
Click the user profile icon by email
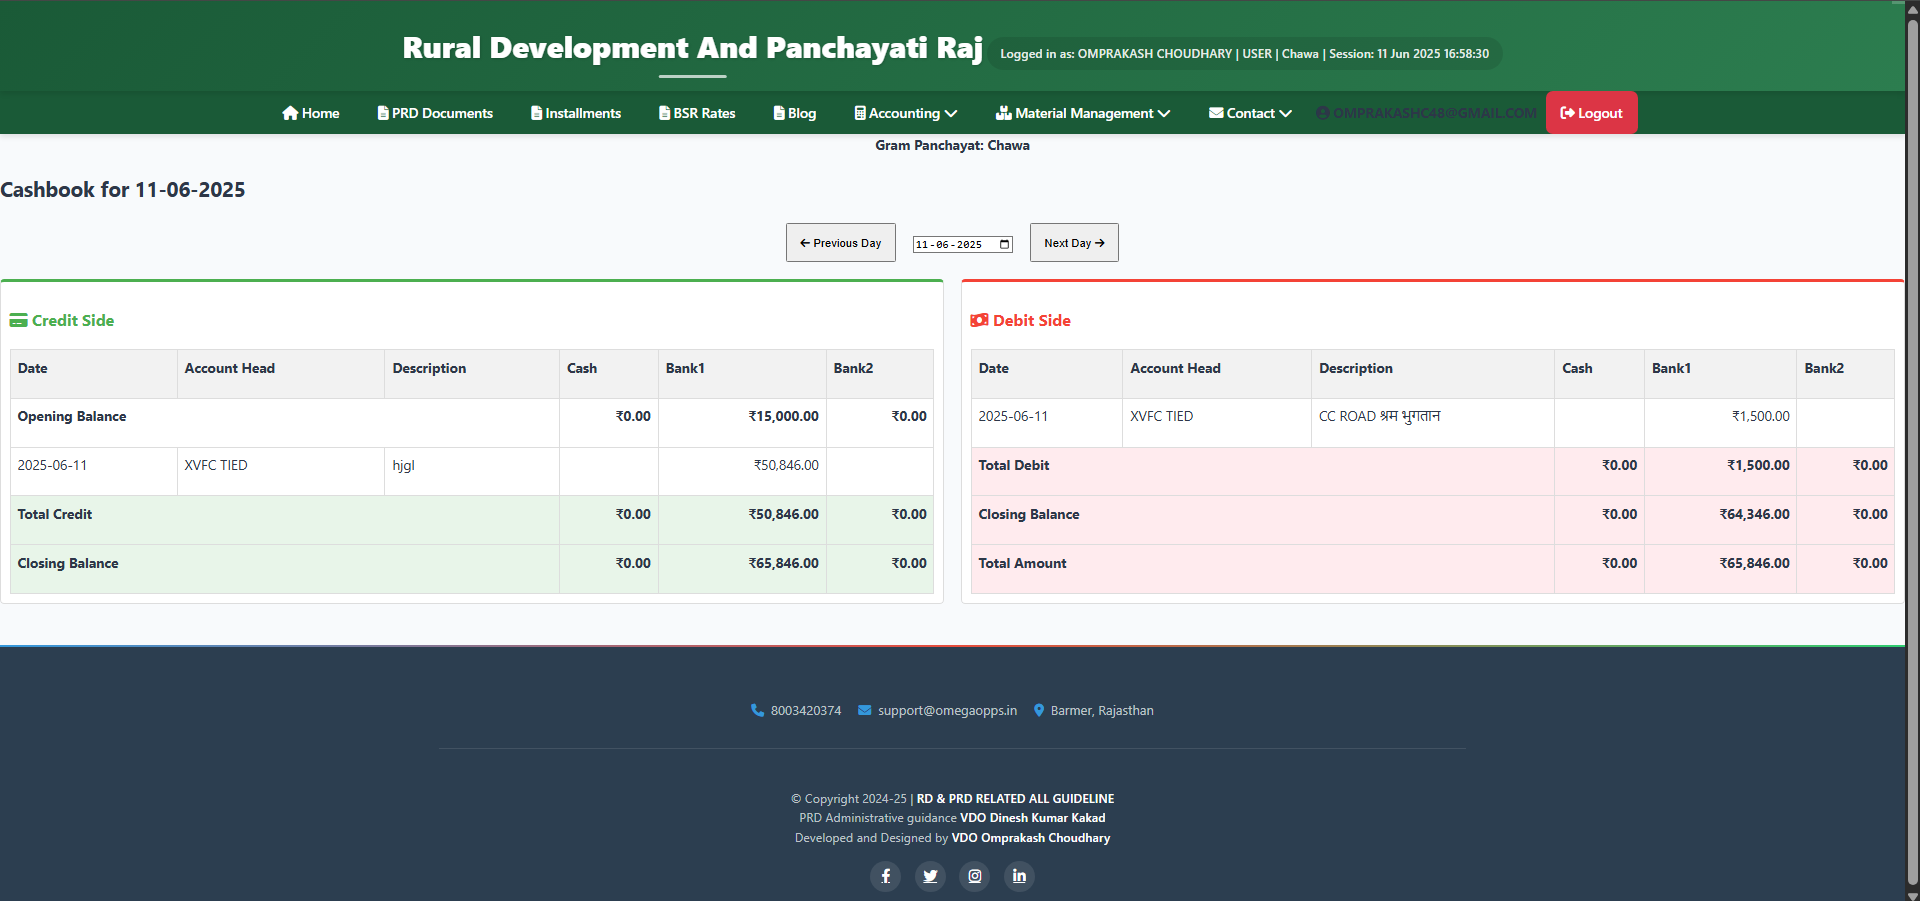click(x=1323, y=113)
